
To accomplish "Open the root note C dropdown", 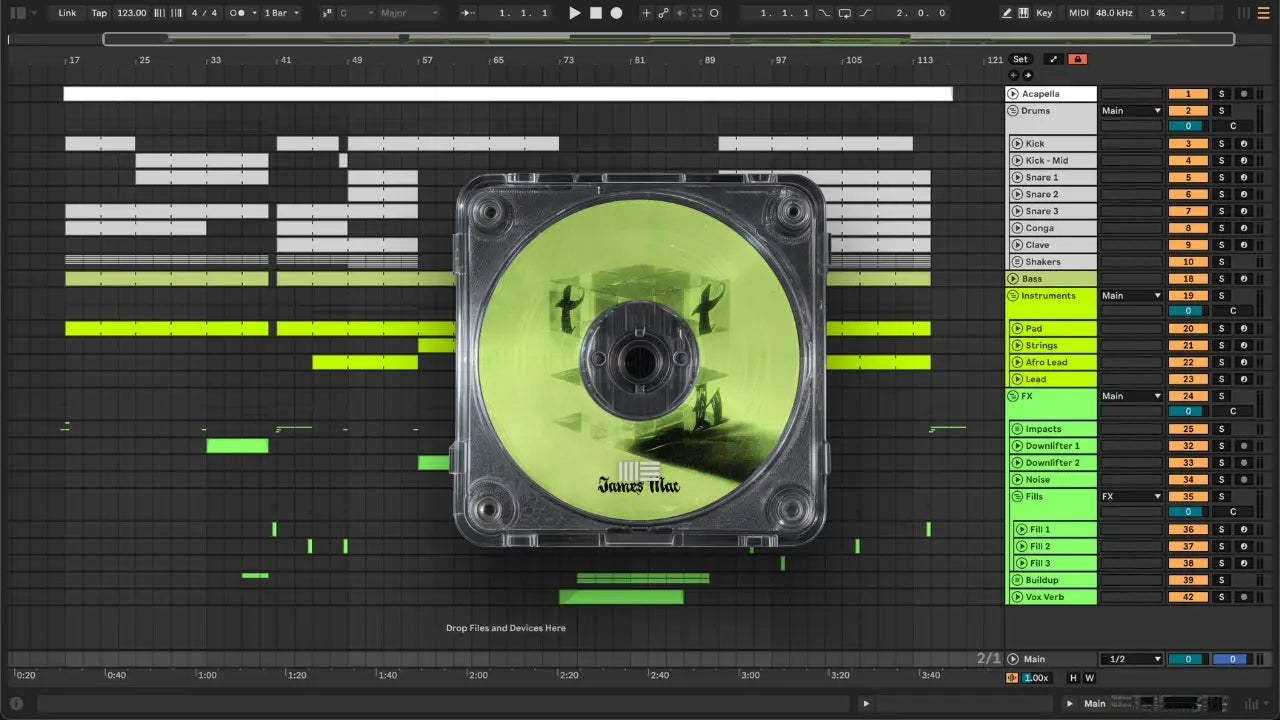I will 355,13.
